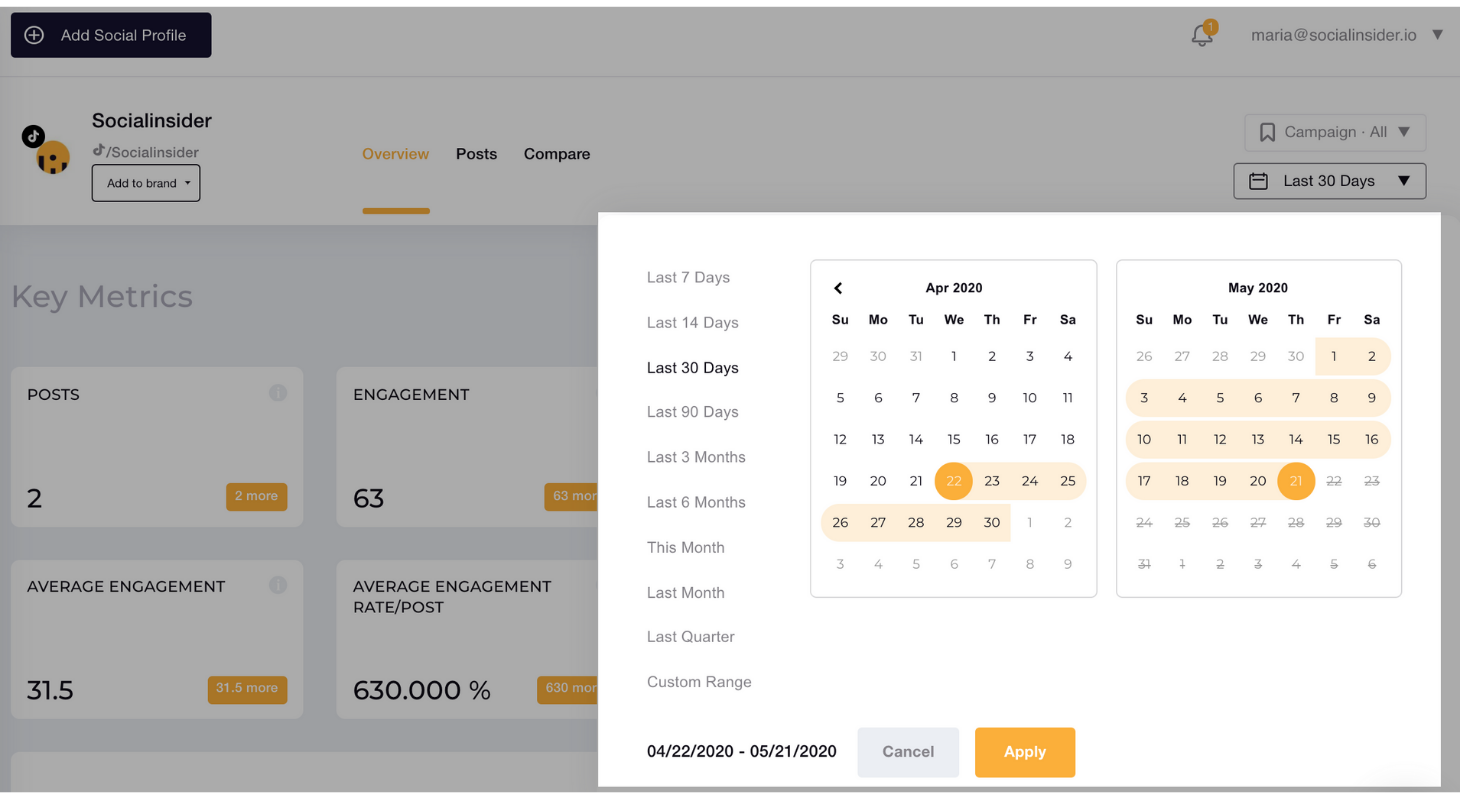This screenshot has width=1460, height=800.
Task: Click the Apr 2020 month heading
Action: tap(954, 288)
